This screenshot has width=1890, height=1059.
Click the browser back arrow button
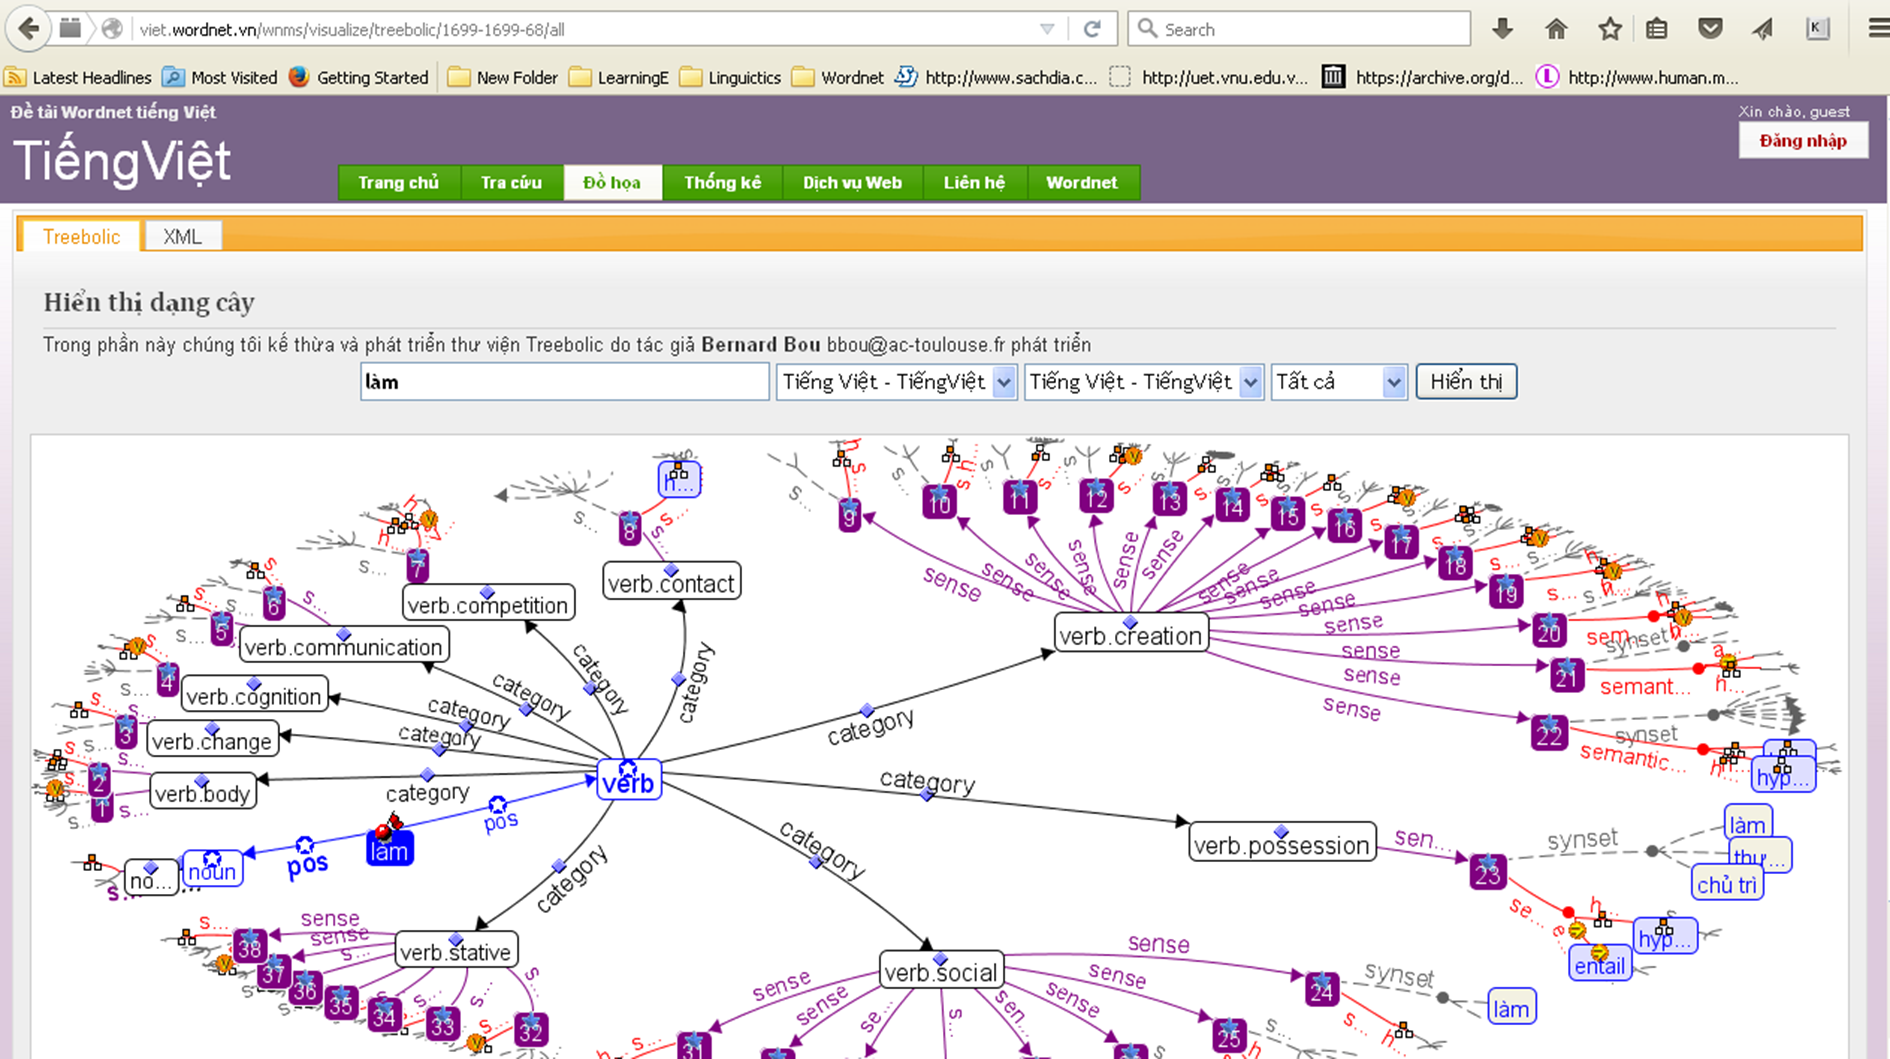point(29,29)
